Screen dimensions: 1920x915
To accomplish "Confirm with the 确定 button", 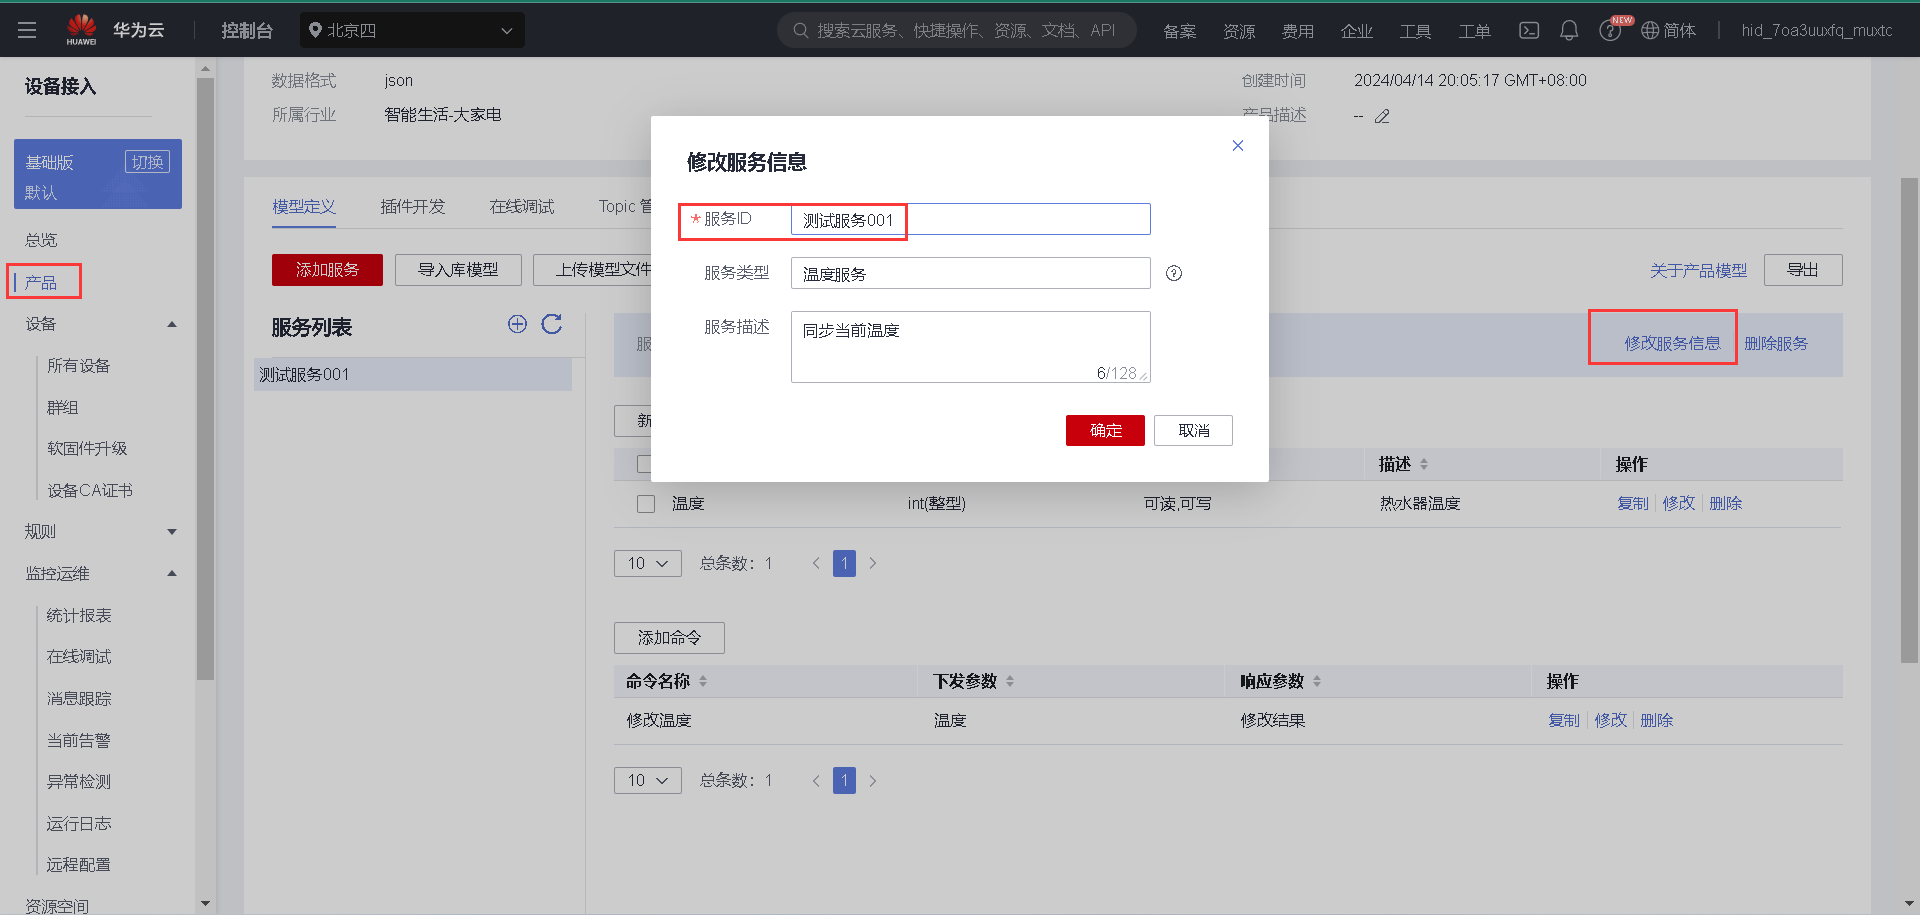I will point(1105,430).
